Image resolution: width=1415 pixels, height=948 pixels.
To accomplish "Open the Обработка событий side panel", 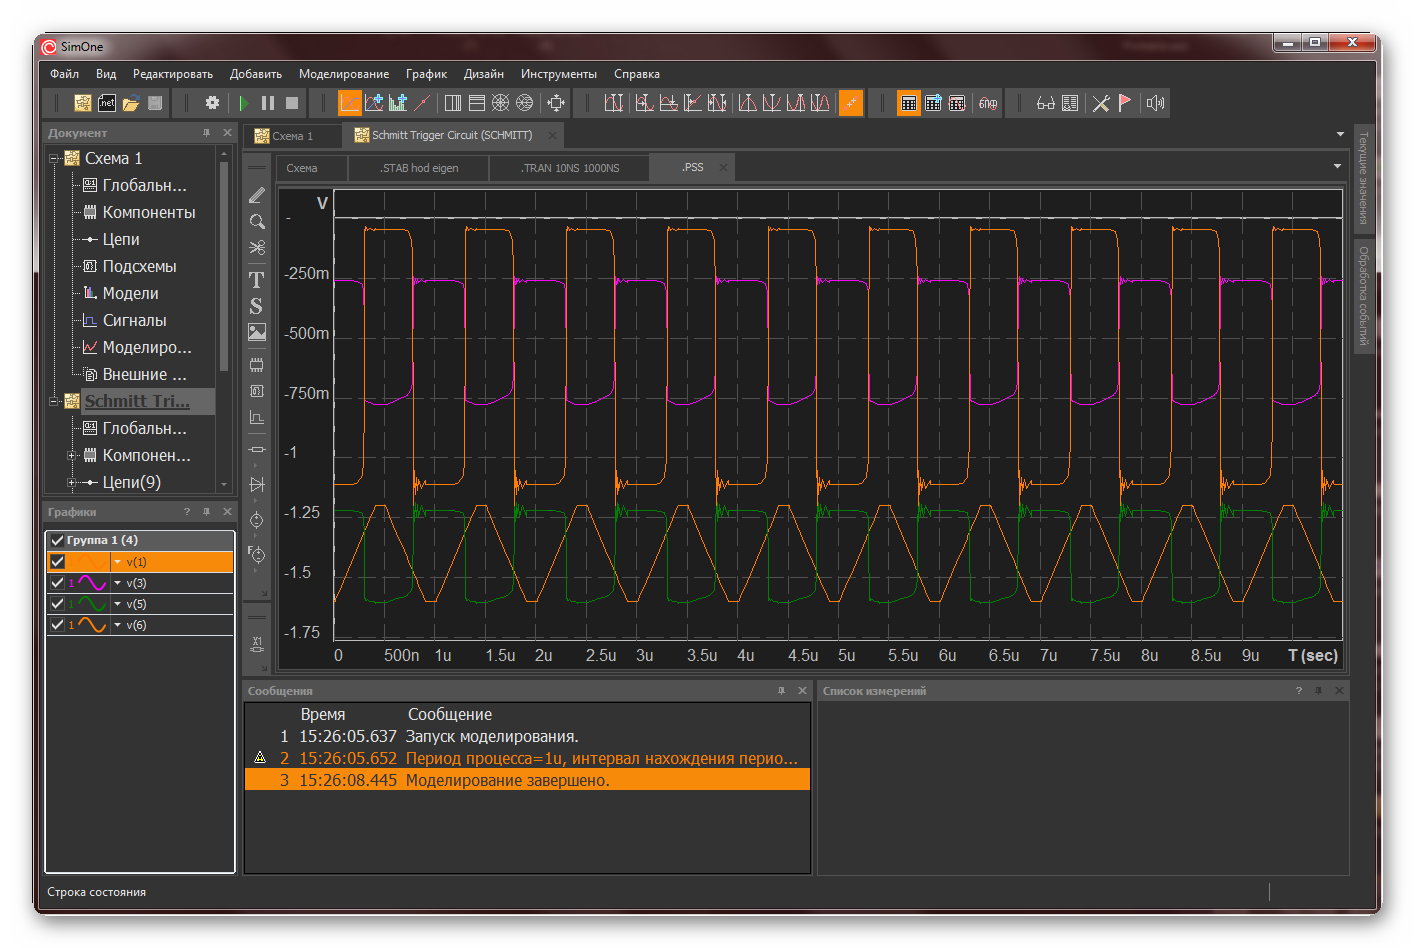I will pyautogui.click(x=1362, y=296).
